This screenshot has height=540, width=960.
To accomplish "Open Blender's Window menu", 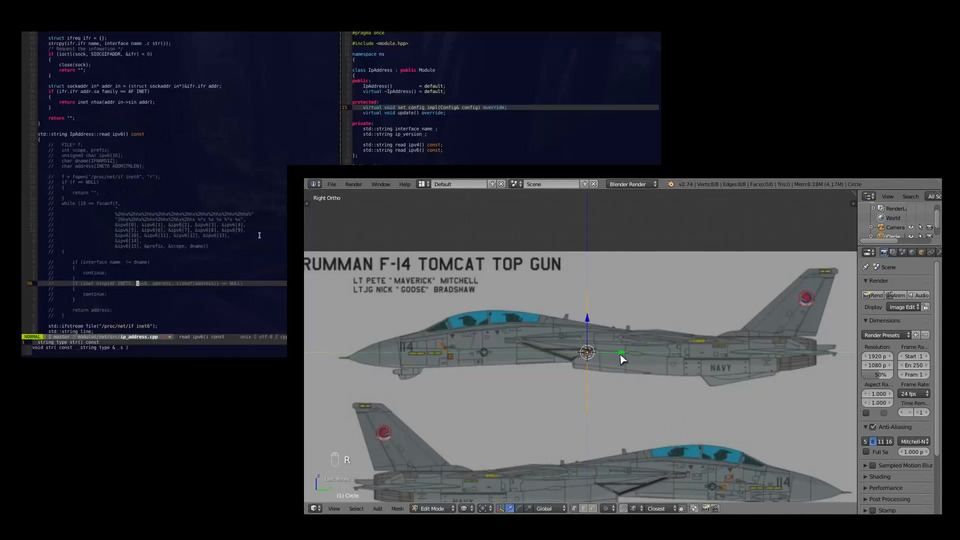I will point(380,184).
